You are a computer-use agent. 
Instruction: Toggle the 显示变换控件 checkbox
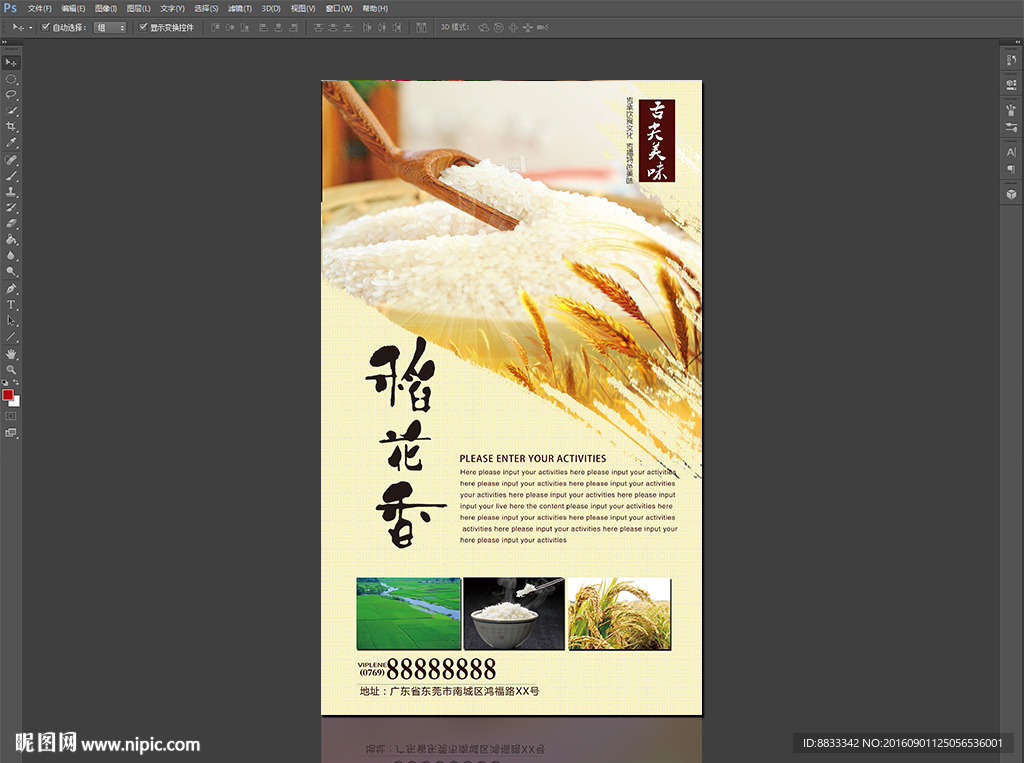coord(143,27)
